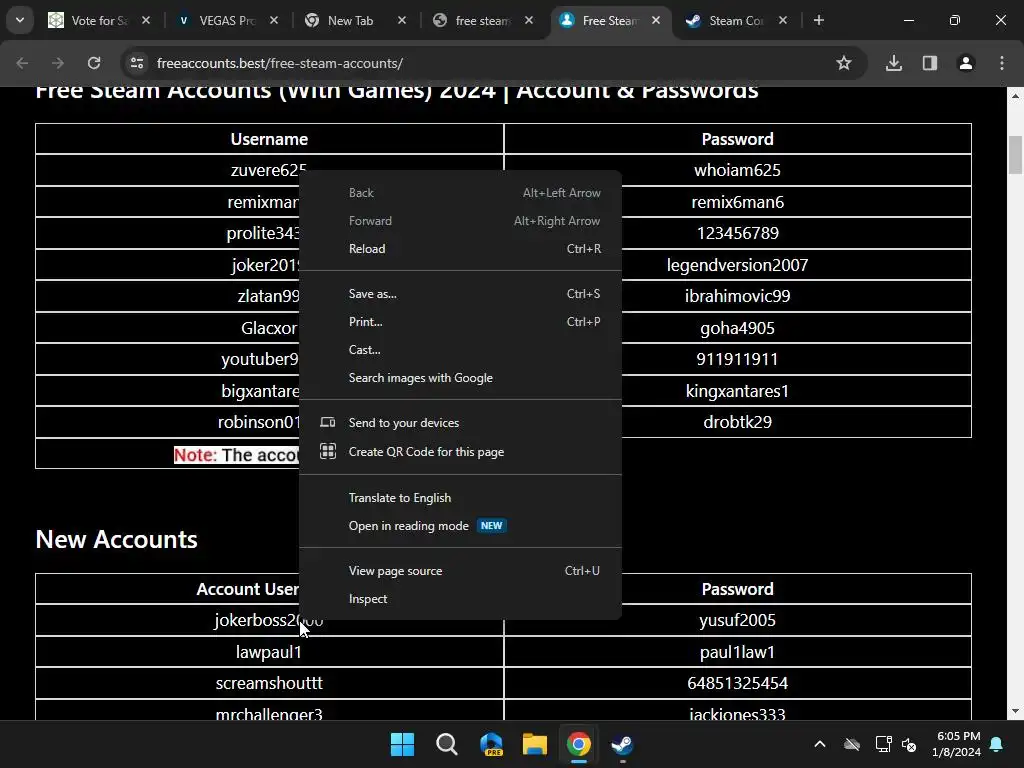Open the muted volume tray icon

point(908,744)
